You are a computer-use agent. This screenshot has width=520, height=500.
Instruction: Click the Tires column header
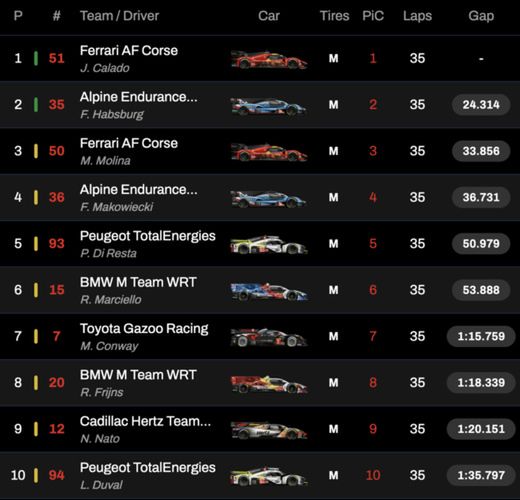point(334,16)
